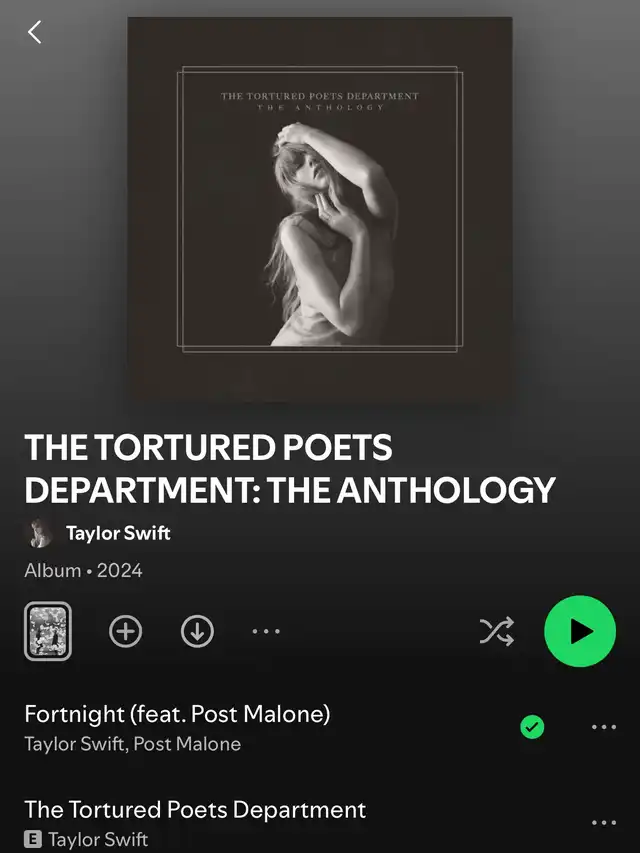Tap the large album cover artwork
Screen dimensions: 640x853
[x=320, y=209]
